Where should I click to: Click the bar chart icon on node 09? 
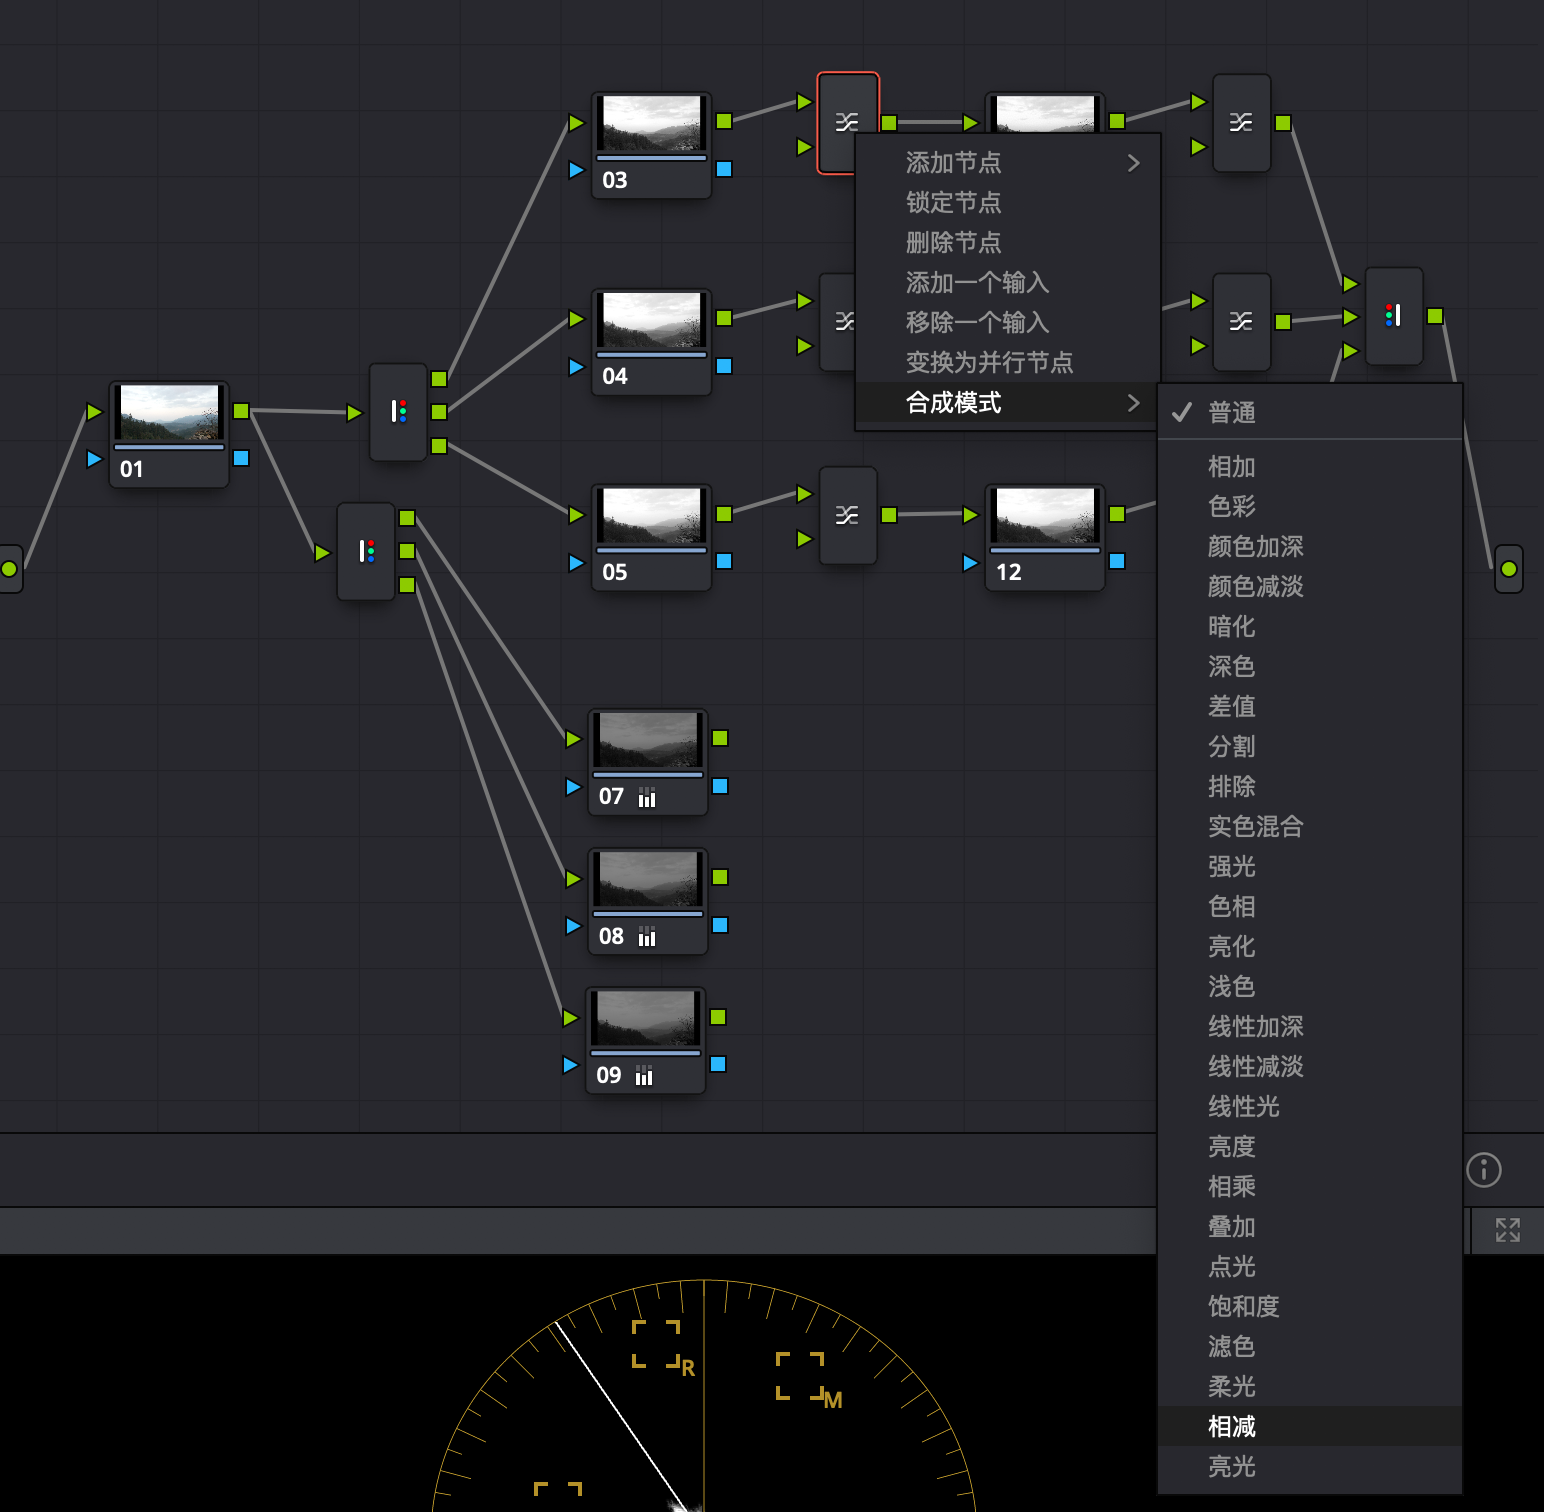click(x=644, y=1076)
